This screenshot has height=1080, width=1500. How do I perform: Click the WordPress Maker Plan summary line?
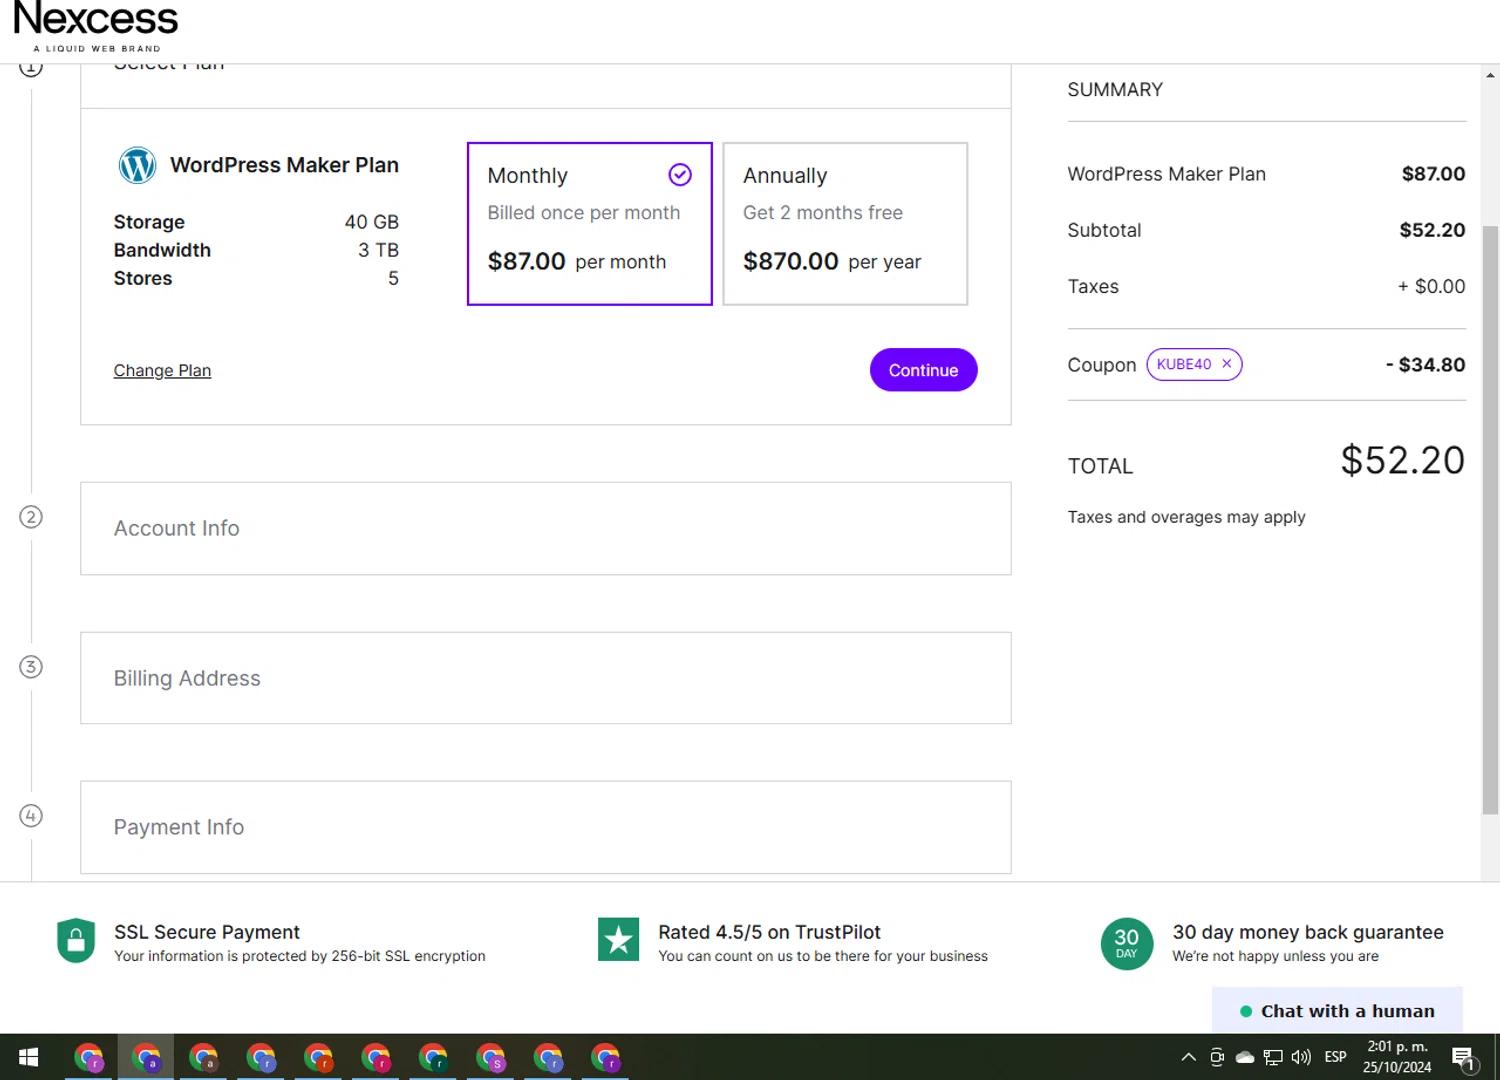point(1166,174)
